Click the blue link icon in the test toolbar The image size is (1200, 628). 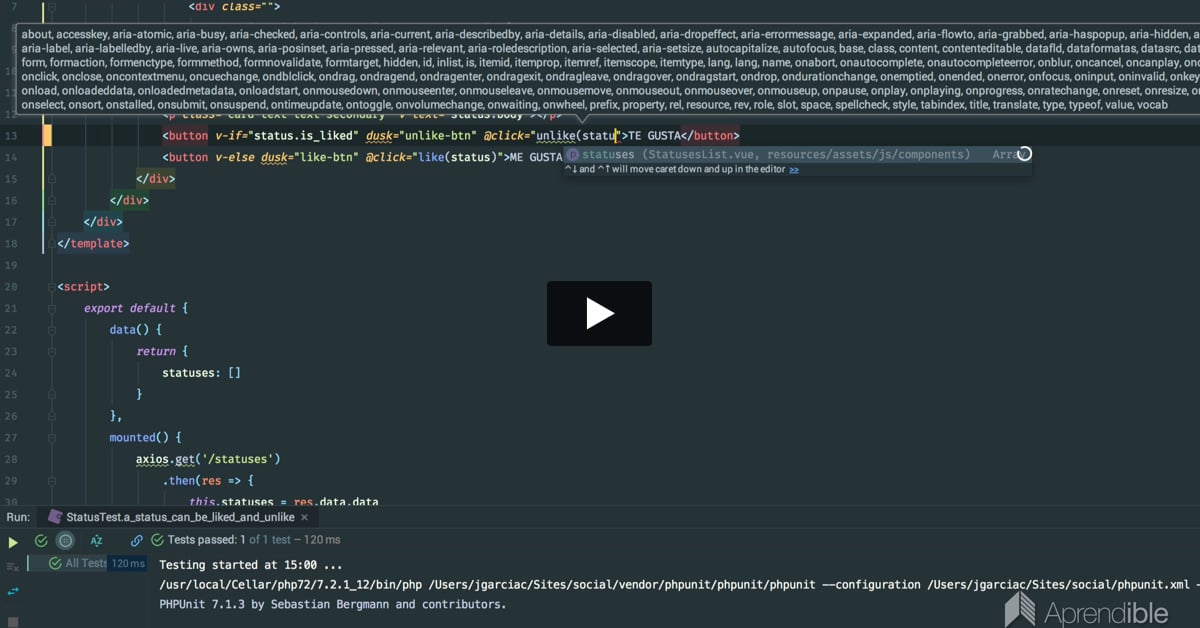tap(137, 541)
